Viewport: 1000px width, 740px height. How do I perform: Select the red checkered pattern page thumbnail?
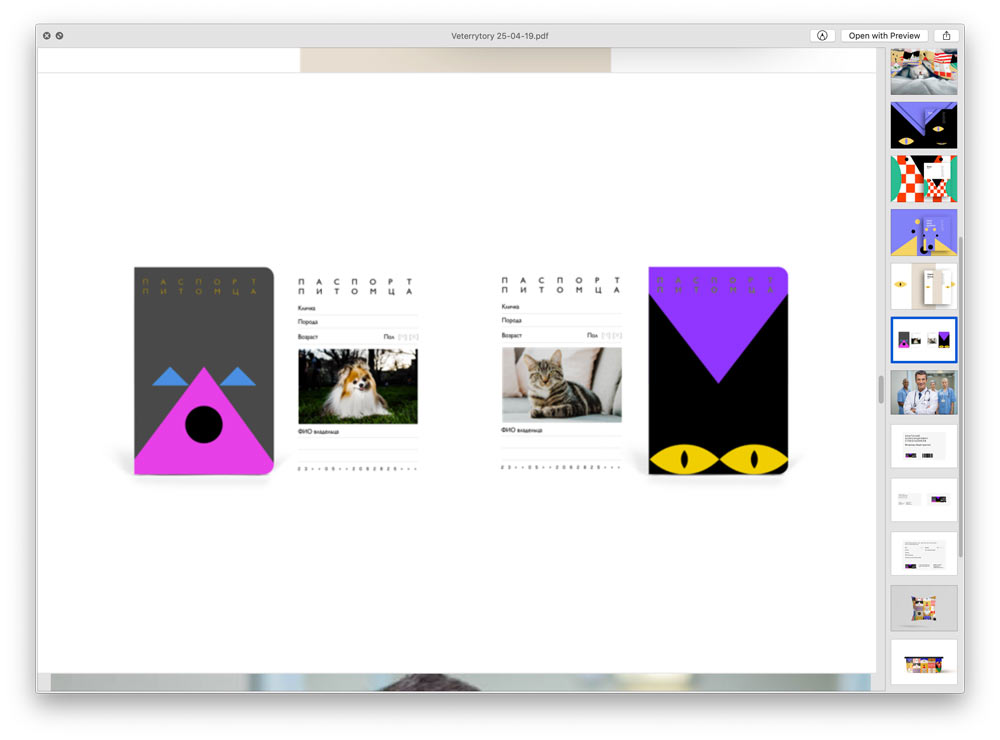click(923, 179)
